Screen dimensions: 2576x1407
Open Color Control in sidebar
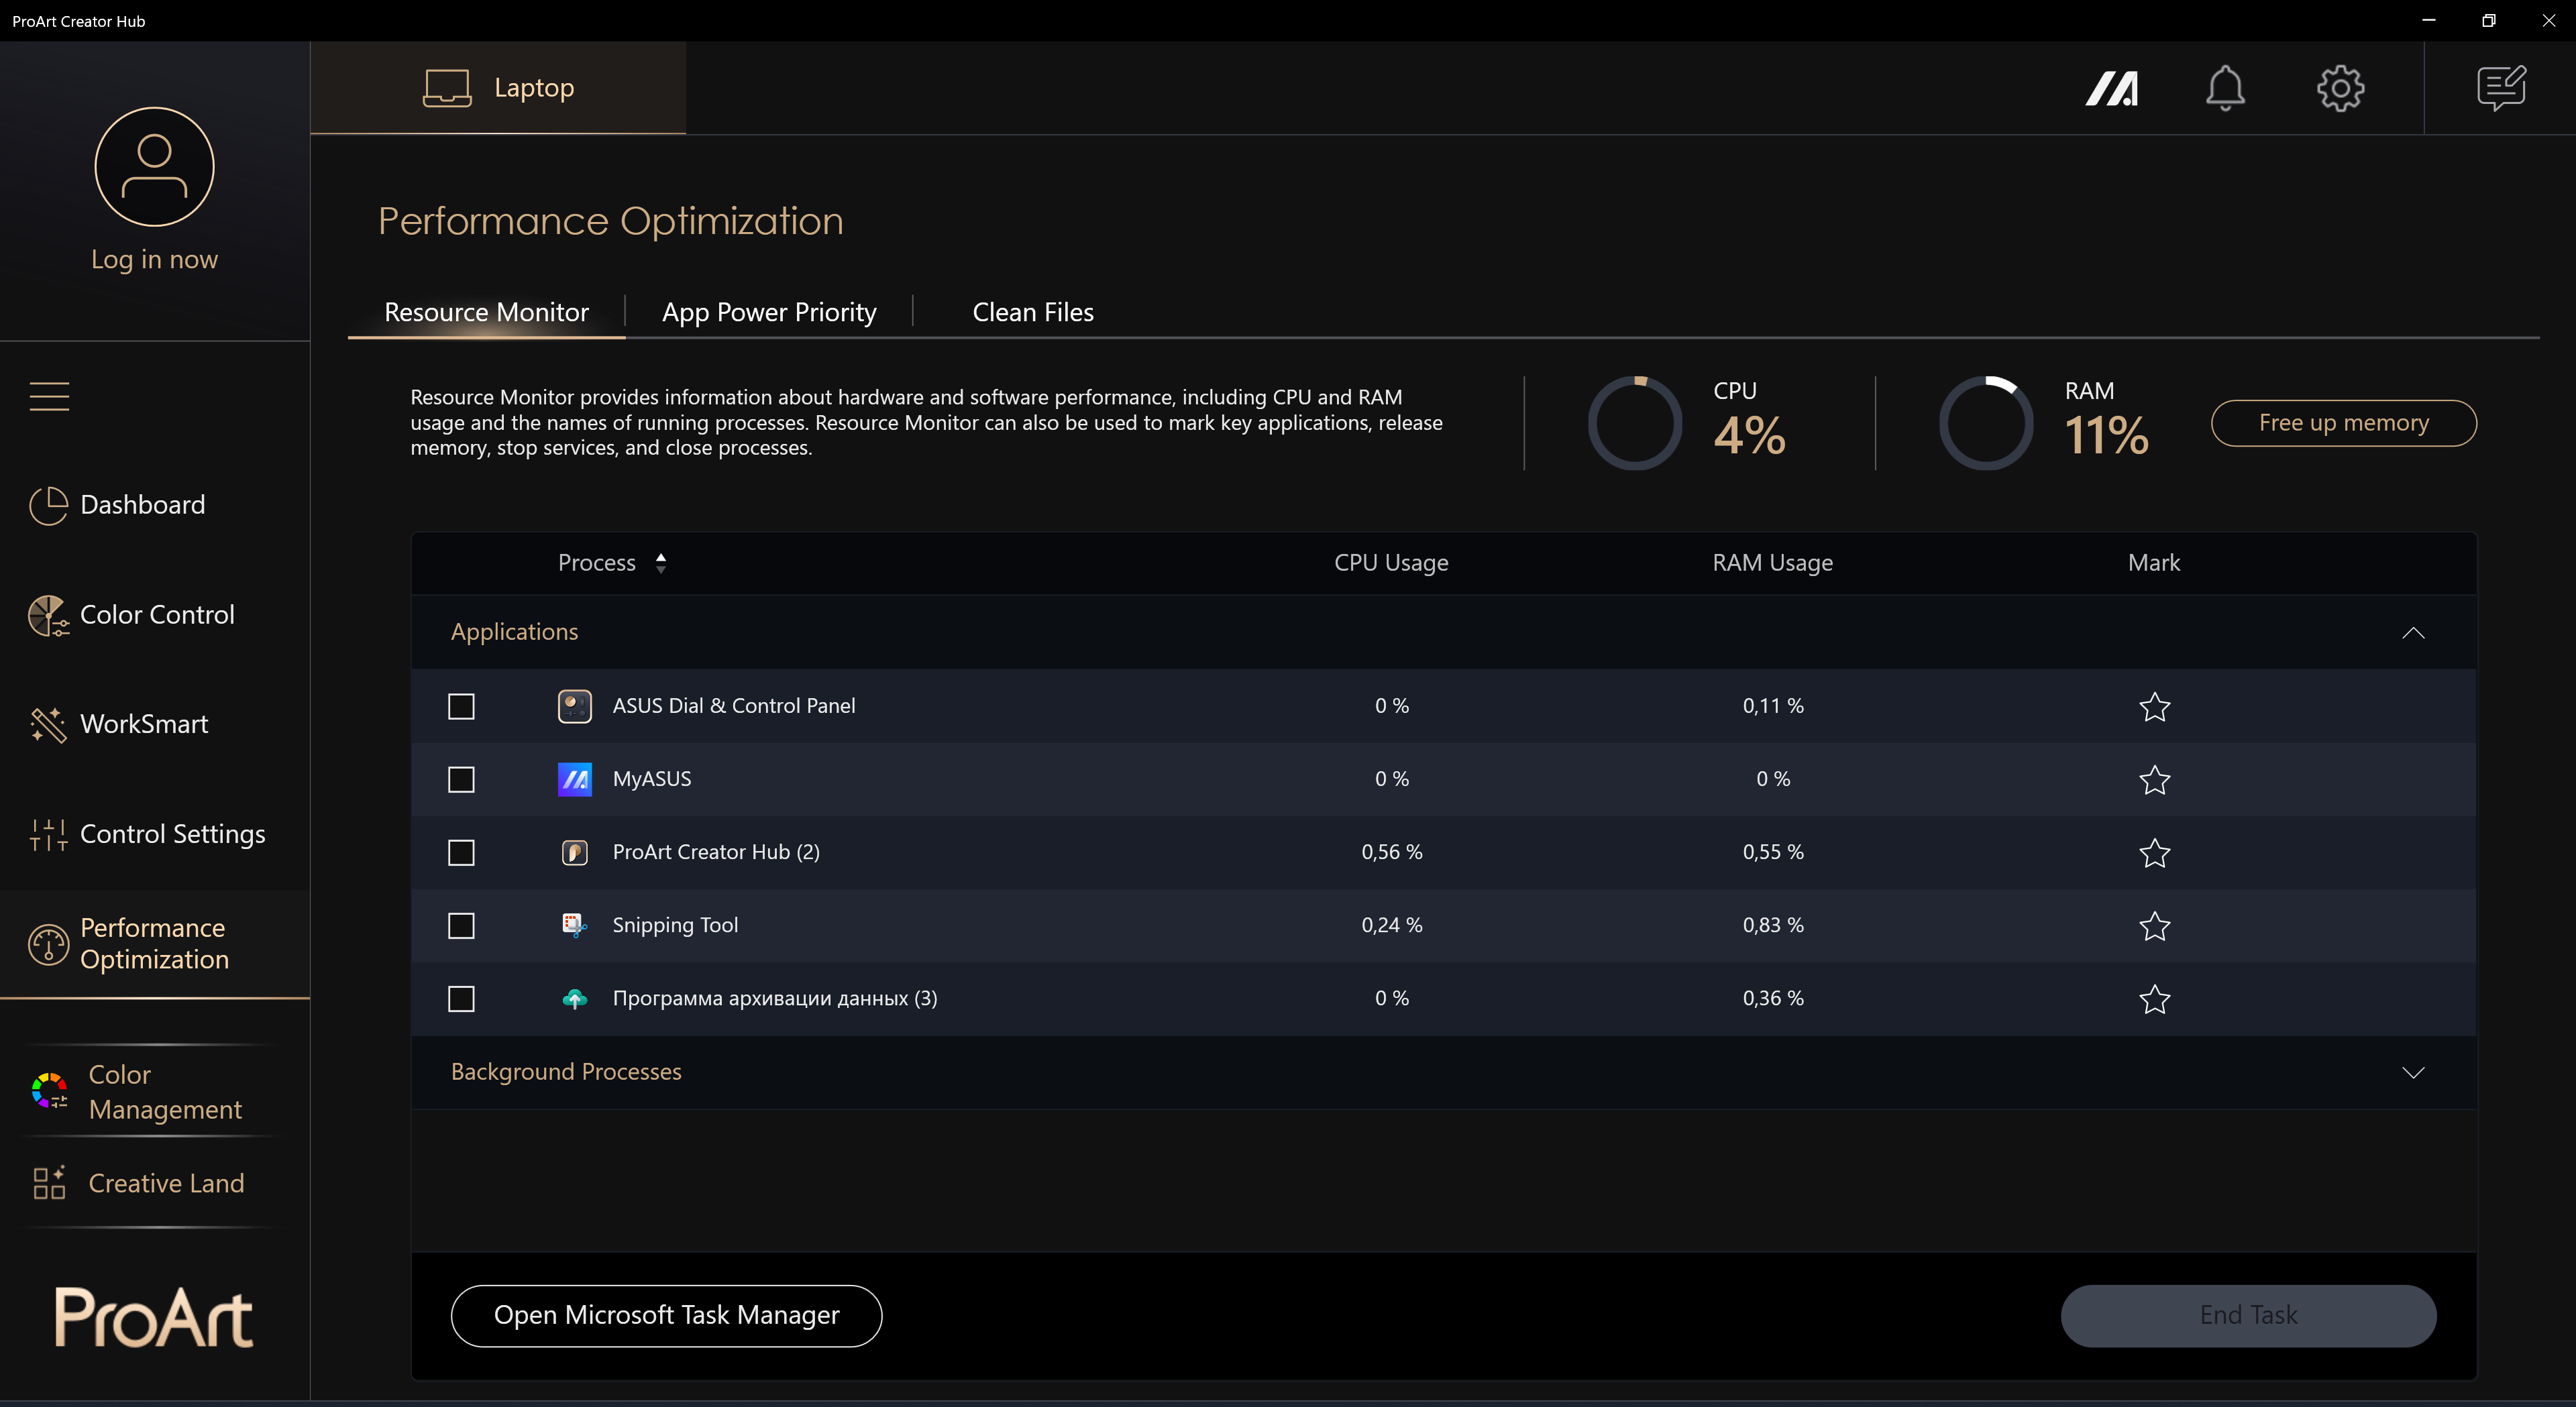click(x=157, y=615)
